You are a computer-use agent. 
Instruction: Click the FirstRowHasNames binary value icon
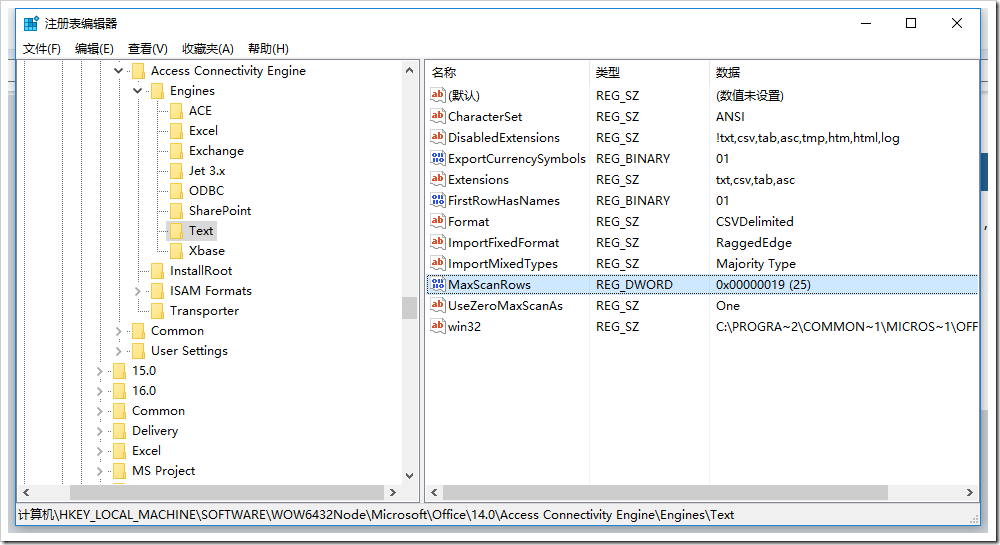(x=438, y=200)
